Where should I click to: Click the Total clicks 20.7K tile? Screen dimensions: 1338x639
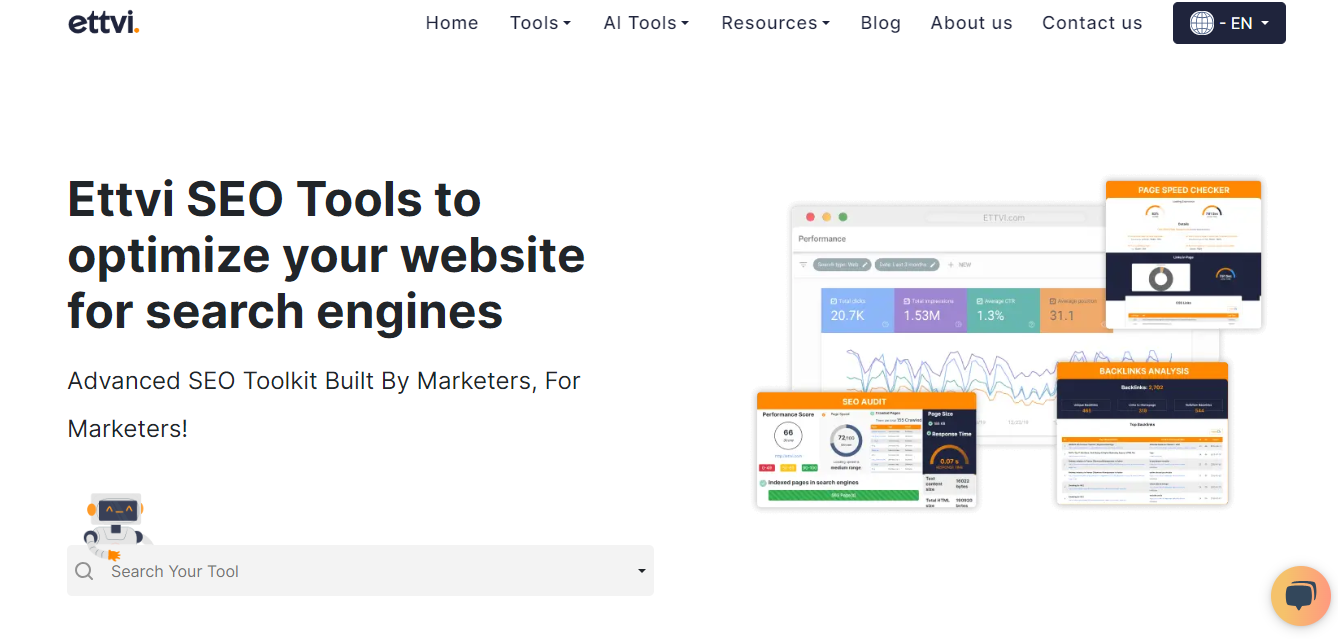pos(857,310)
